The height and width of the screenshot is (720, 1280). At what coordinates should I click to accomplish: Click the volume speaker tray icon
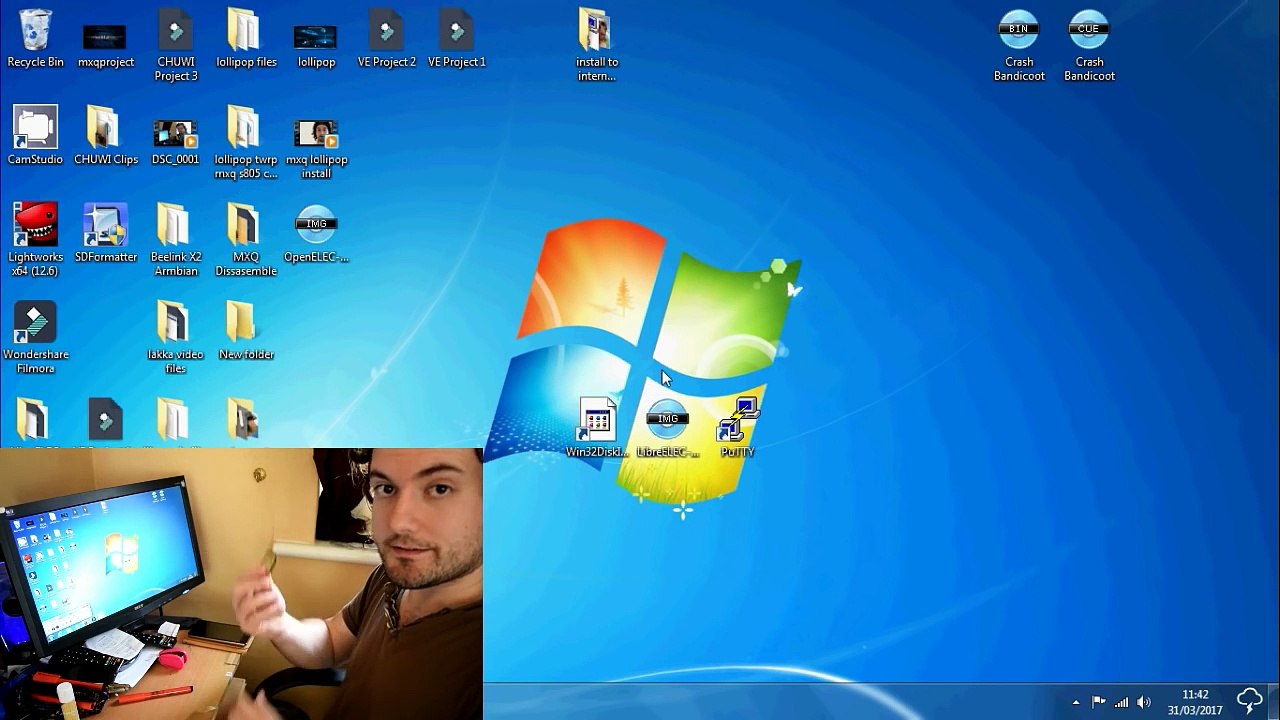pos(1144,702)
